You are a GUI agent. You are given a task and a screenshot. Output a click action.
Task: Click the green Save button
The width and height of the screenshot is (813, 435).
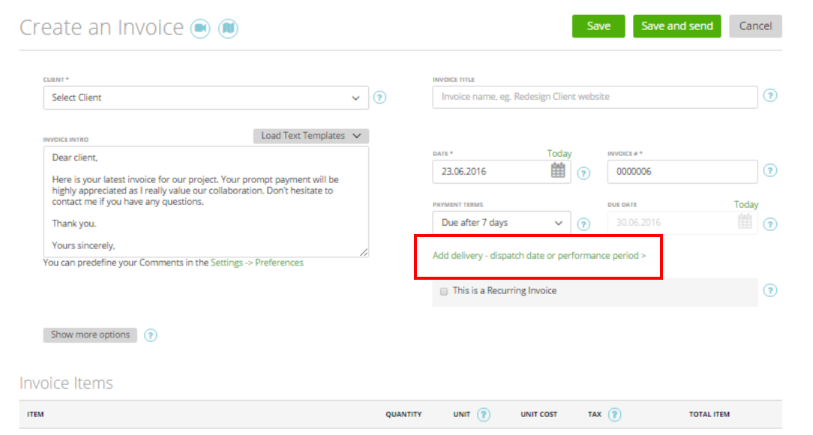598,26
